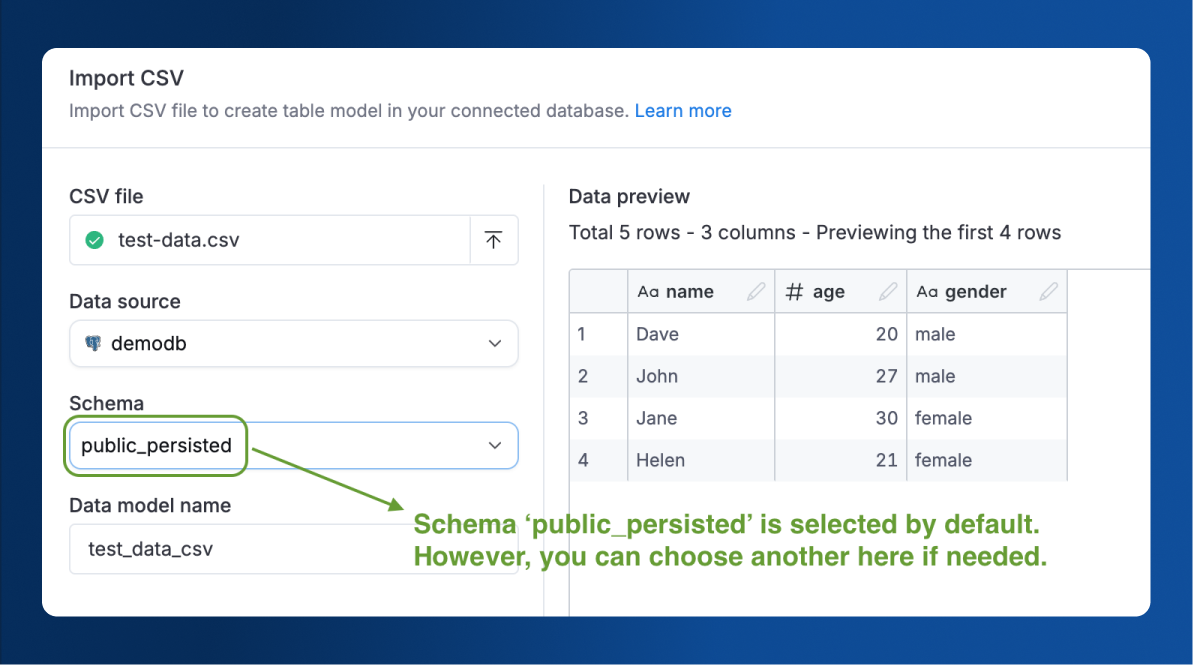This screenshot has width=1193, height=665.
Task: Click the '#' numeric-type icon on the age column
Action: coord(796,291)
